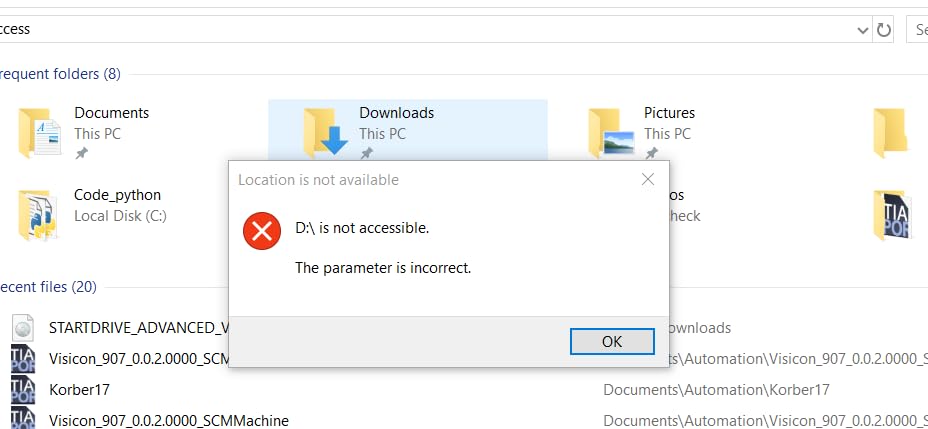Close the Location is not available dialog

tap(648, 179)
